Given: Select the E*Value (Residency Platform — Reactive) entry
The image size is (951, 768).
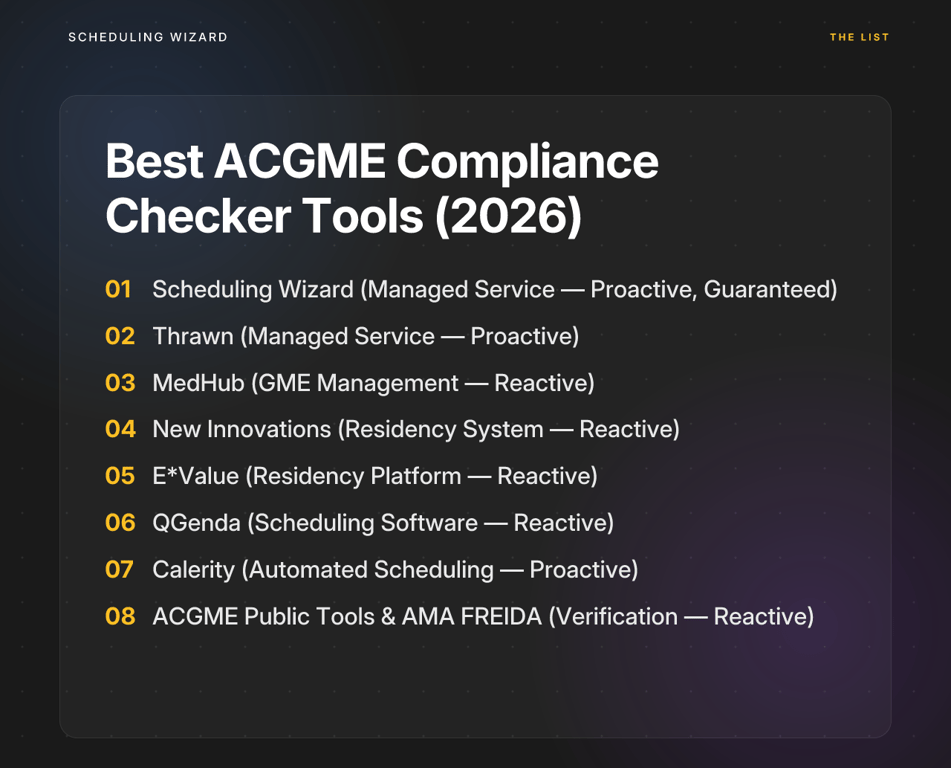Looking at the screenshot, I should pos(375,476).
